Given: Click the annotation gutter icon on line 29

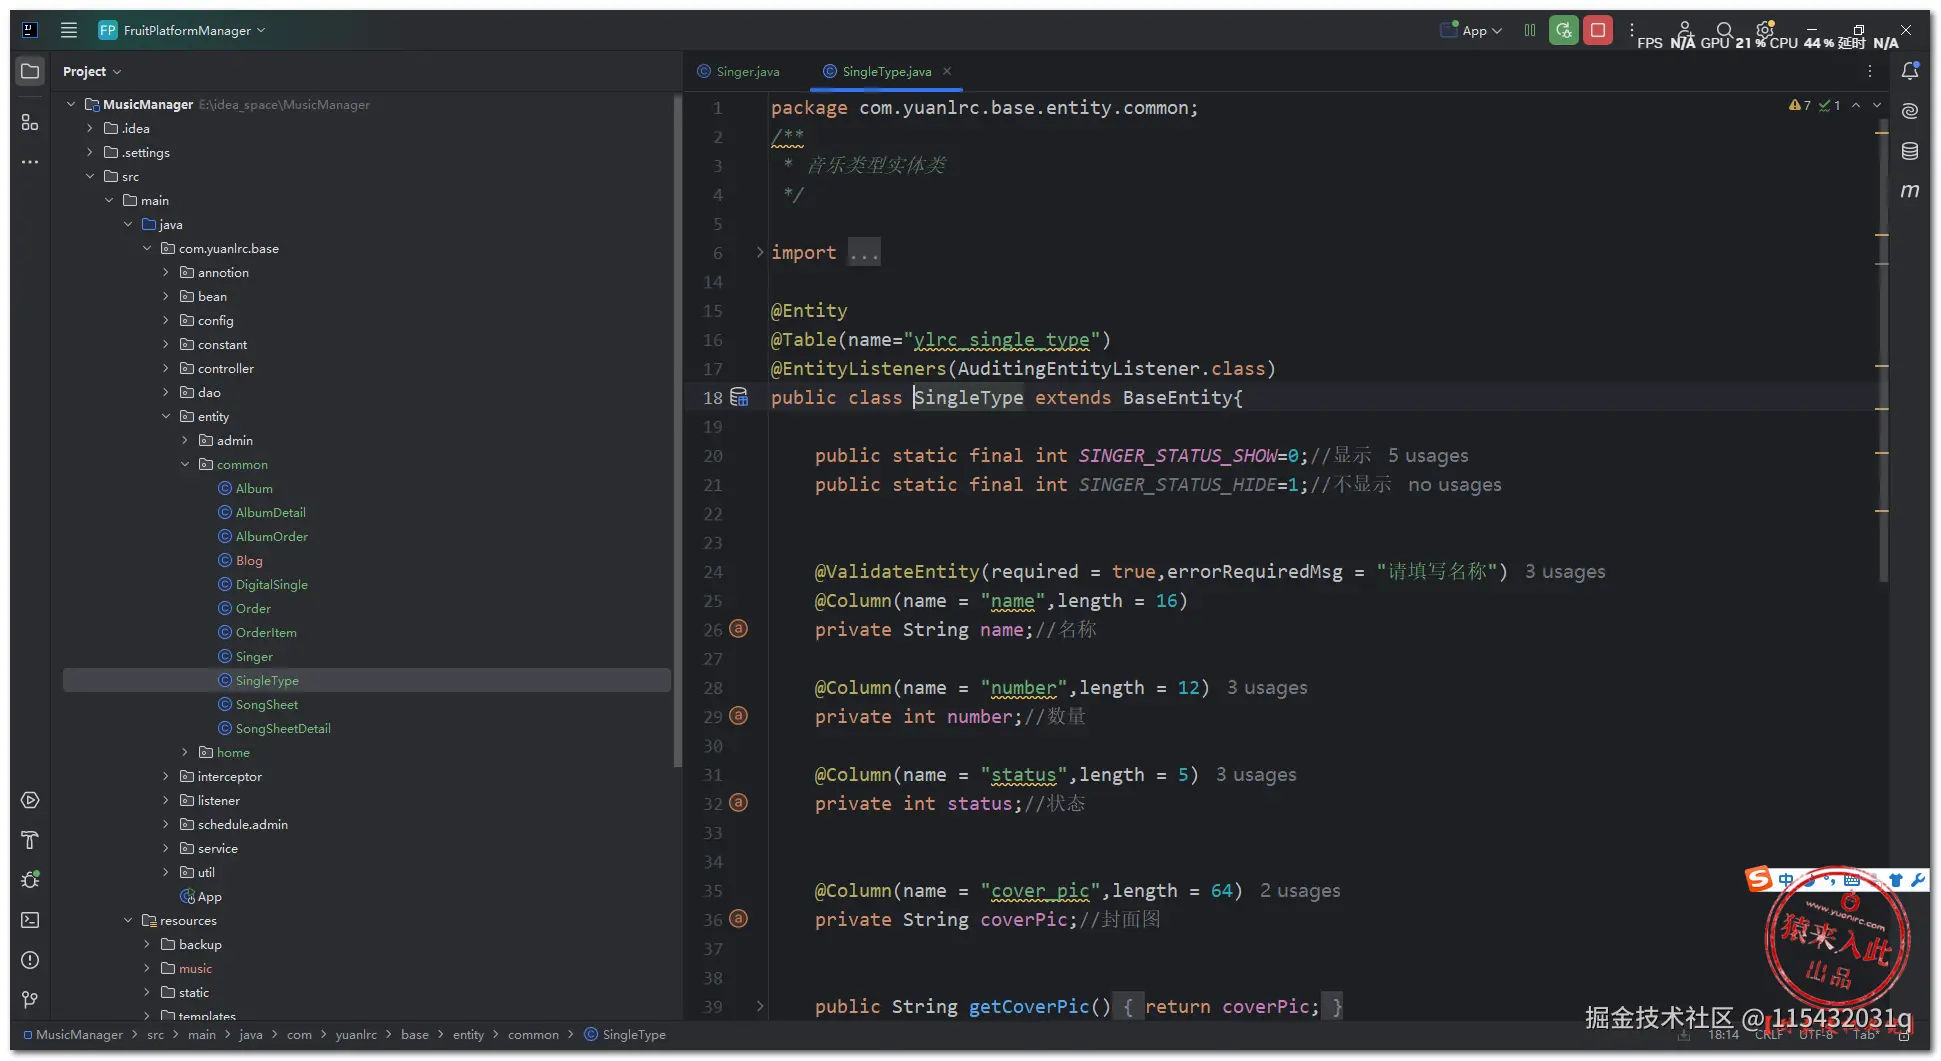Looking at the screenshot, I should (x=738, y=716).
